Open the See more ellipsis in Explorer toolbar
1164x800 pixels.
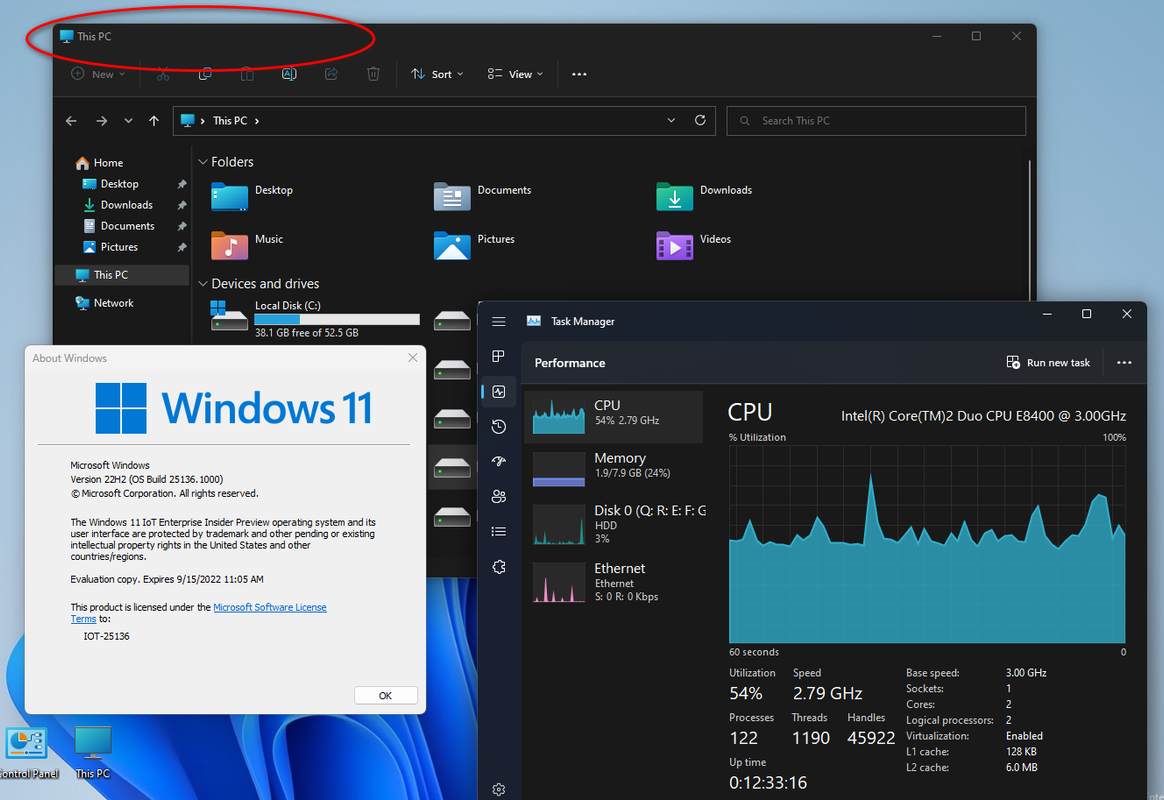point(579,74)
